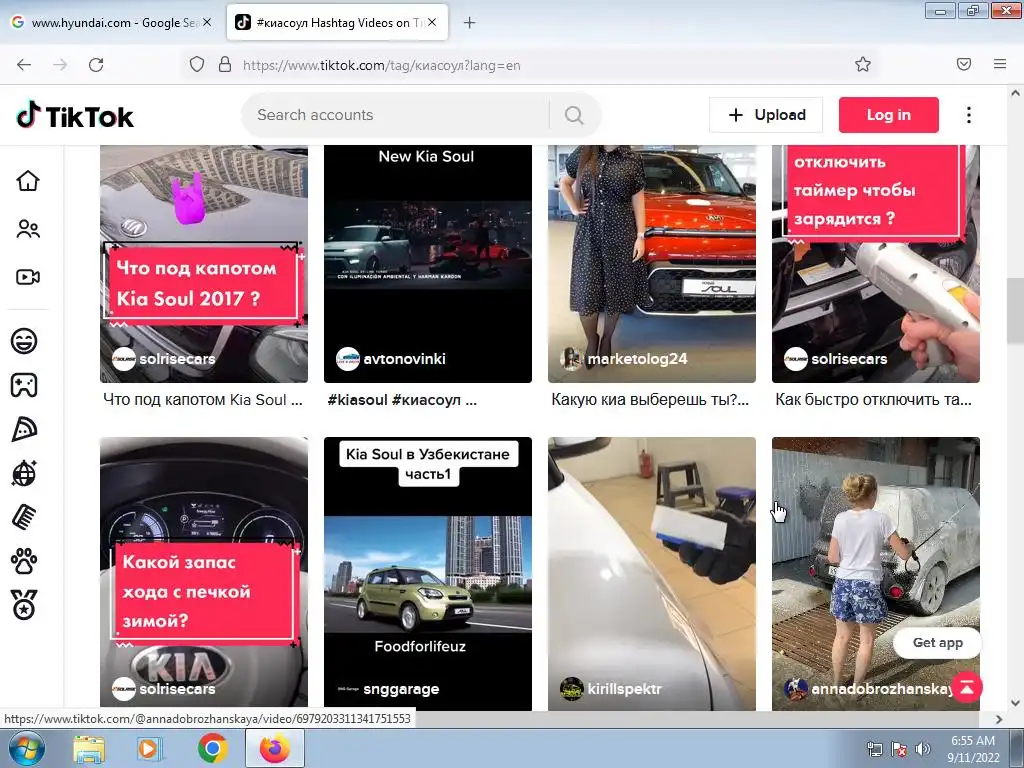Select the #киасоул Hashtag Videos tab

[x=338, y=23]
